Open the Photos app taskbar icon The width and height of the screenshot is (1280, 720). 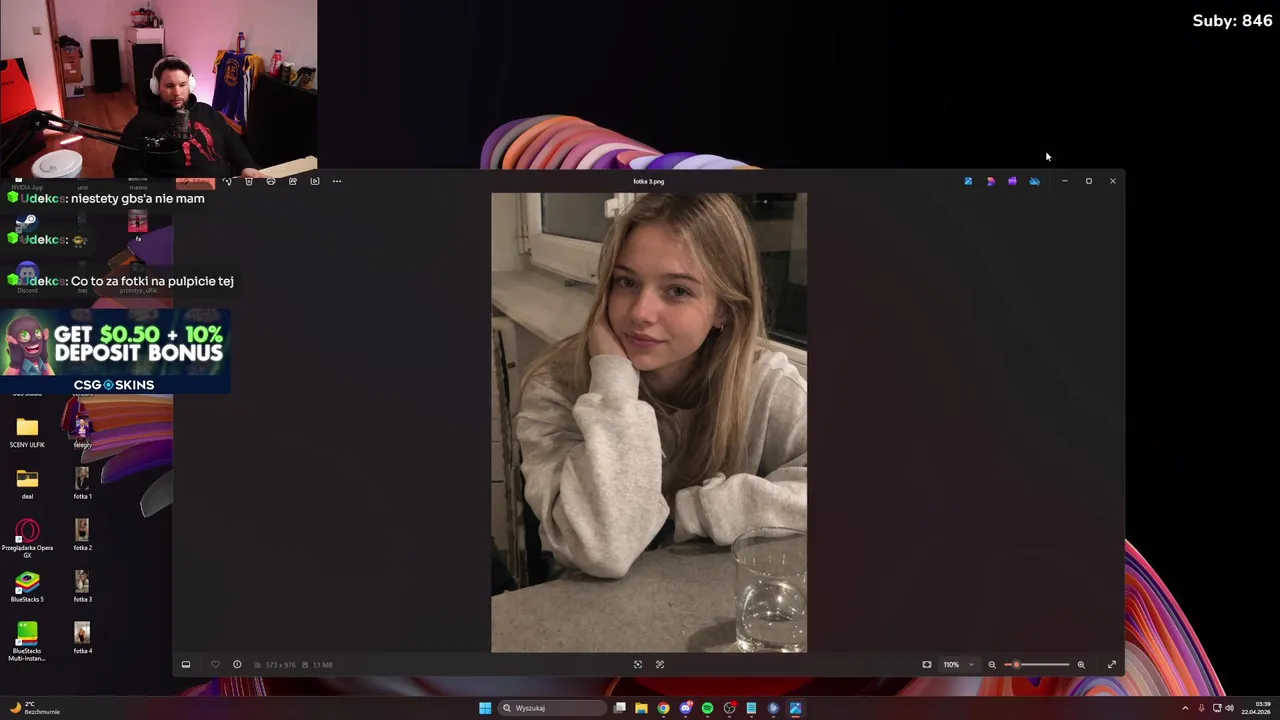click(795, 708)
